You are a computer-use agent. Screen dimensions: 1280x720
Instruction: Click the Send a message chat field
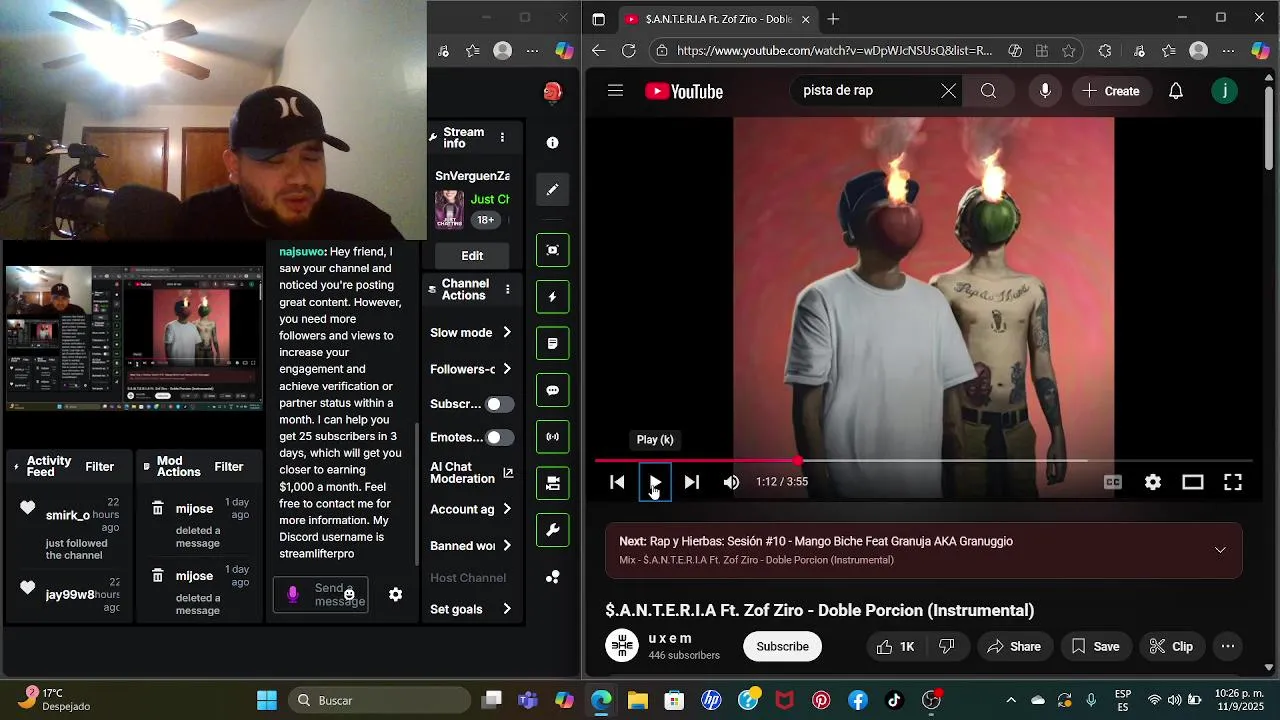point(320,595)
